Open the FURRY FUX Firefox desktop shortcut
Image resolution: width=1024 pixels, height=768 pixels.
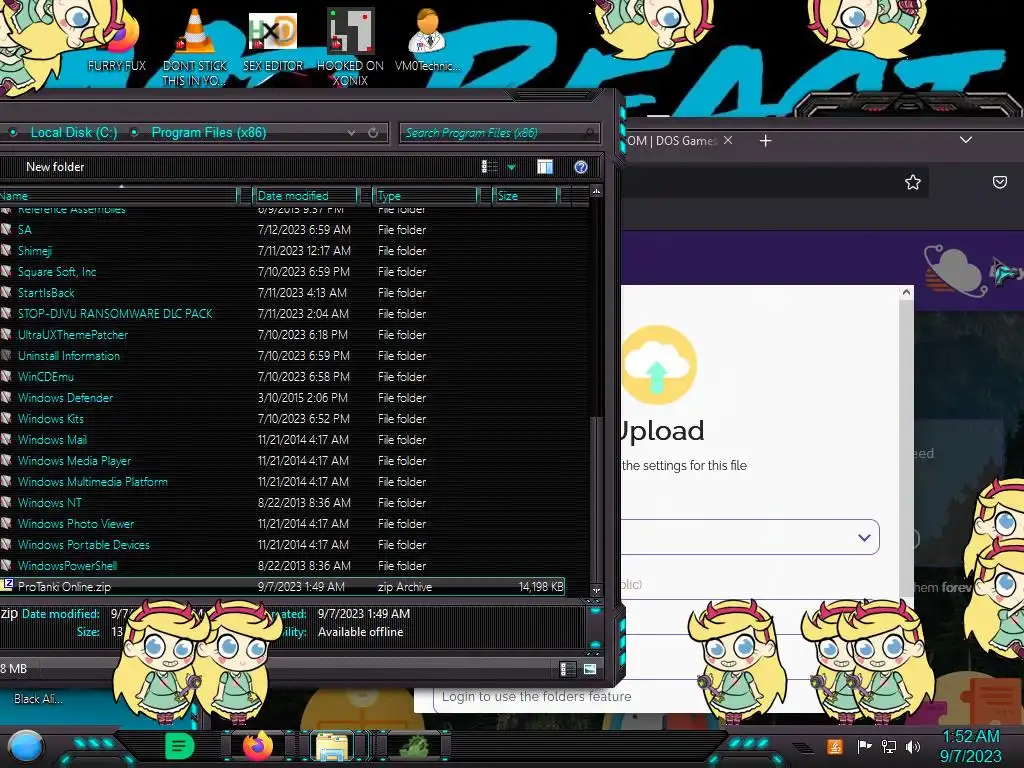click(x=118, y=39)
